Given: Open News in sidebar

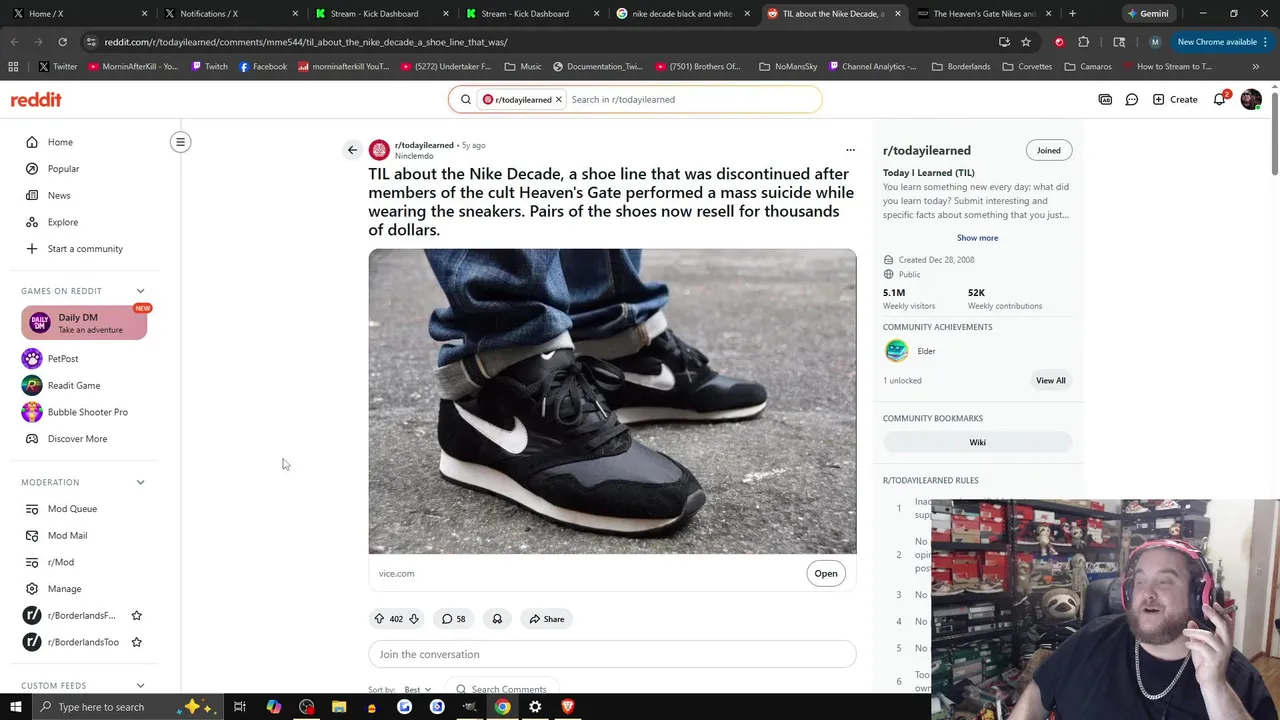Looking at the screenshot, I should [85, 195].
